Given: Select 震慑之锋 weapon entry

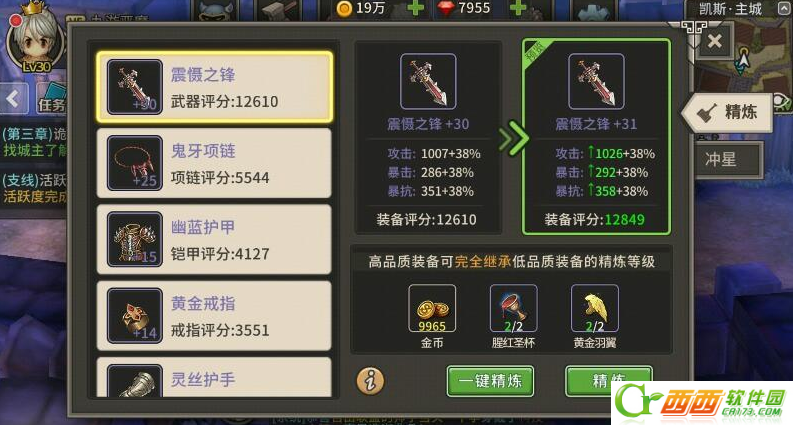Looking at the screenshot, I should (214, 87).
